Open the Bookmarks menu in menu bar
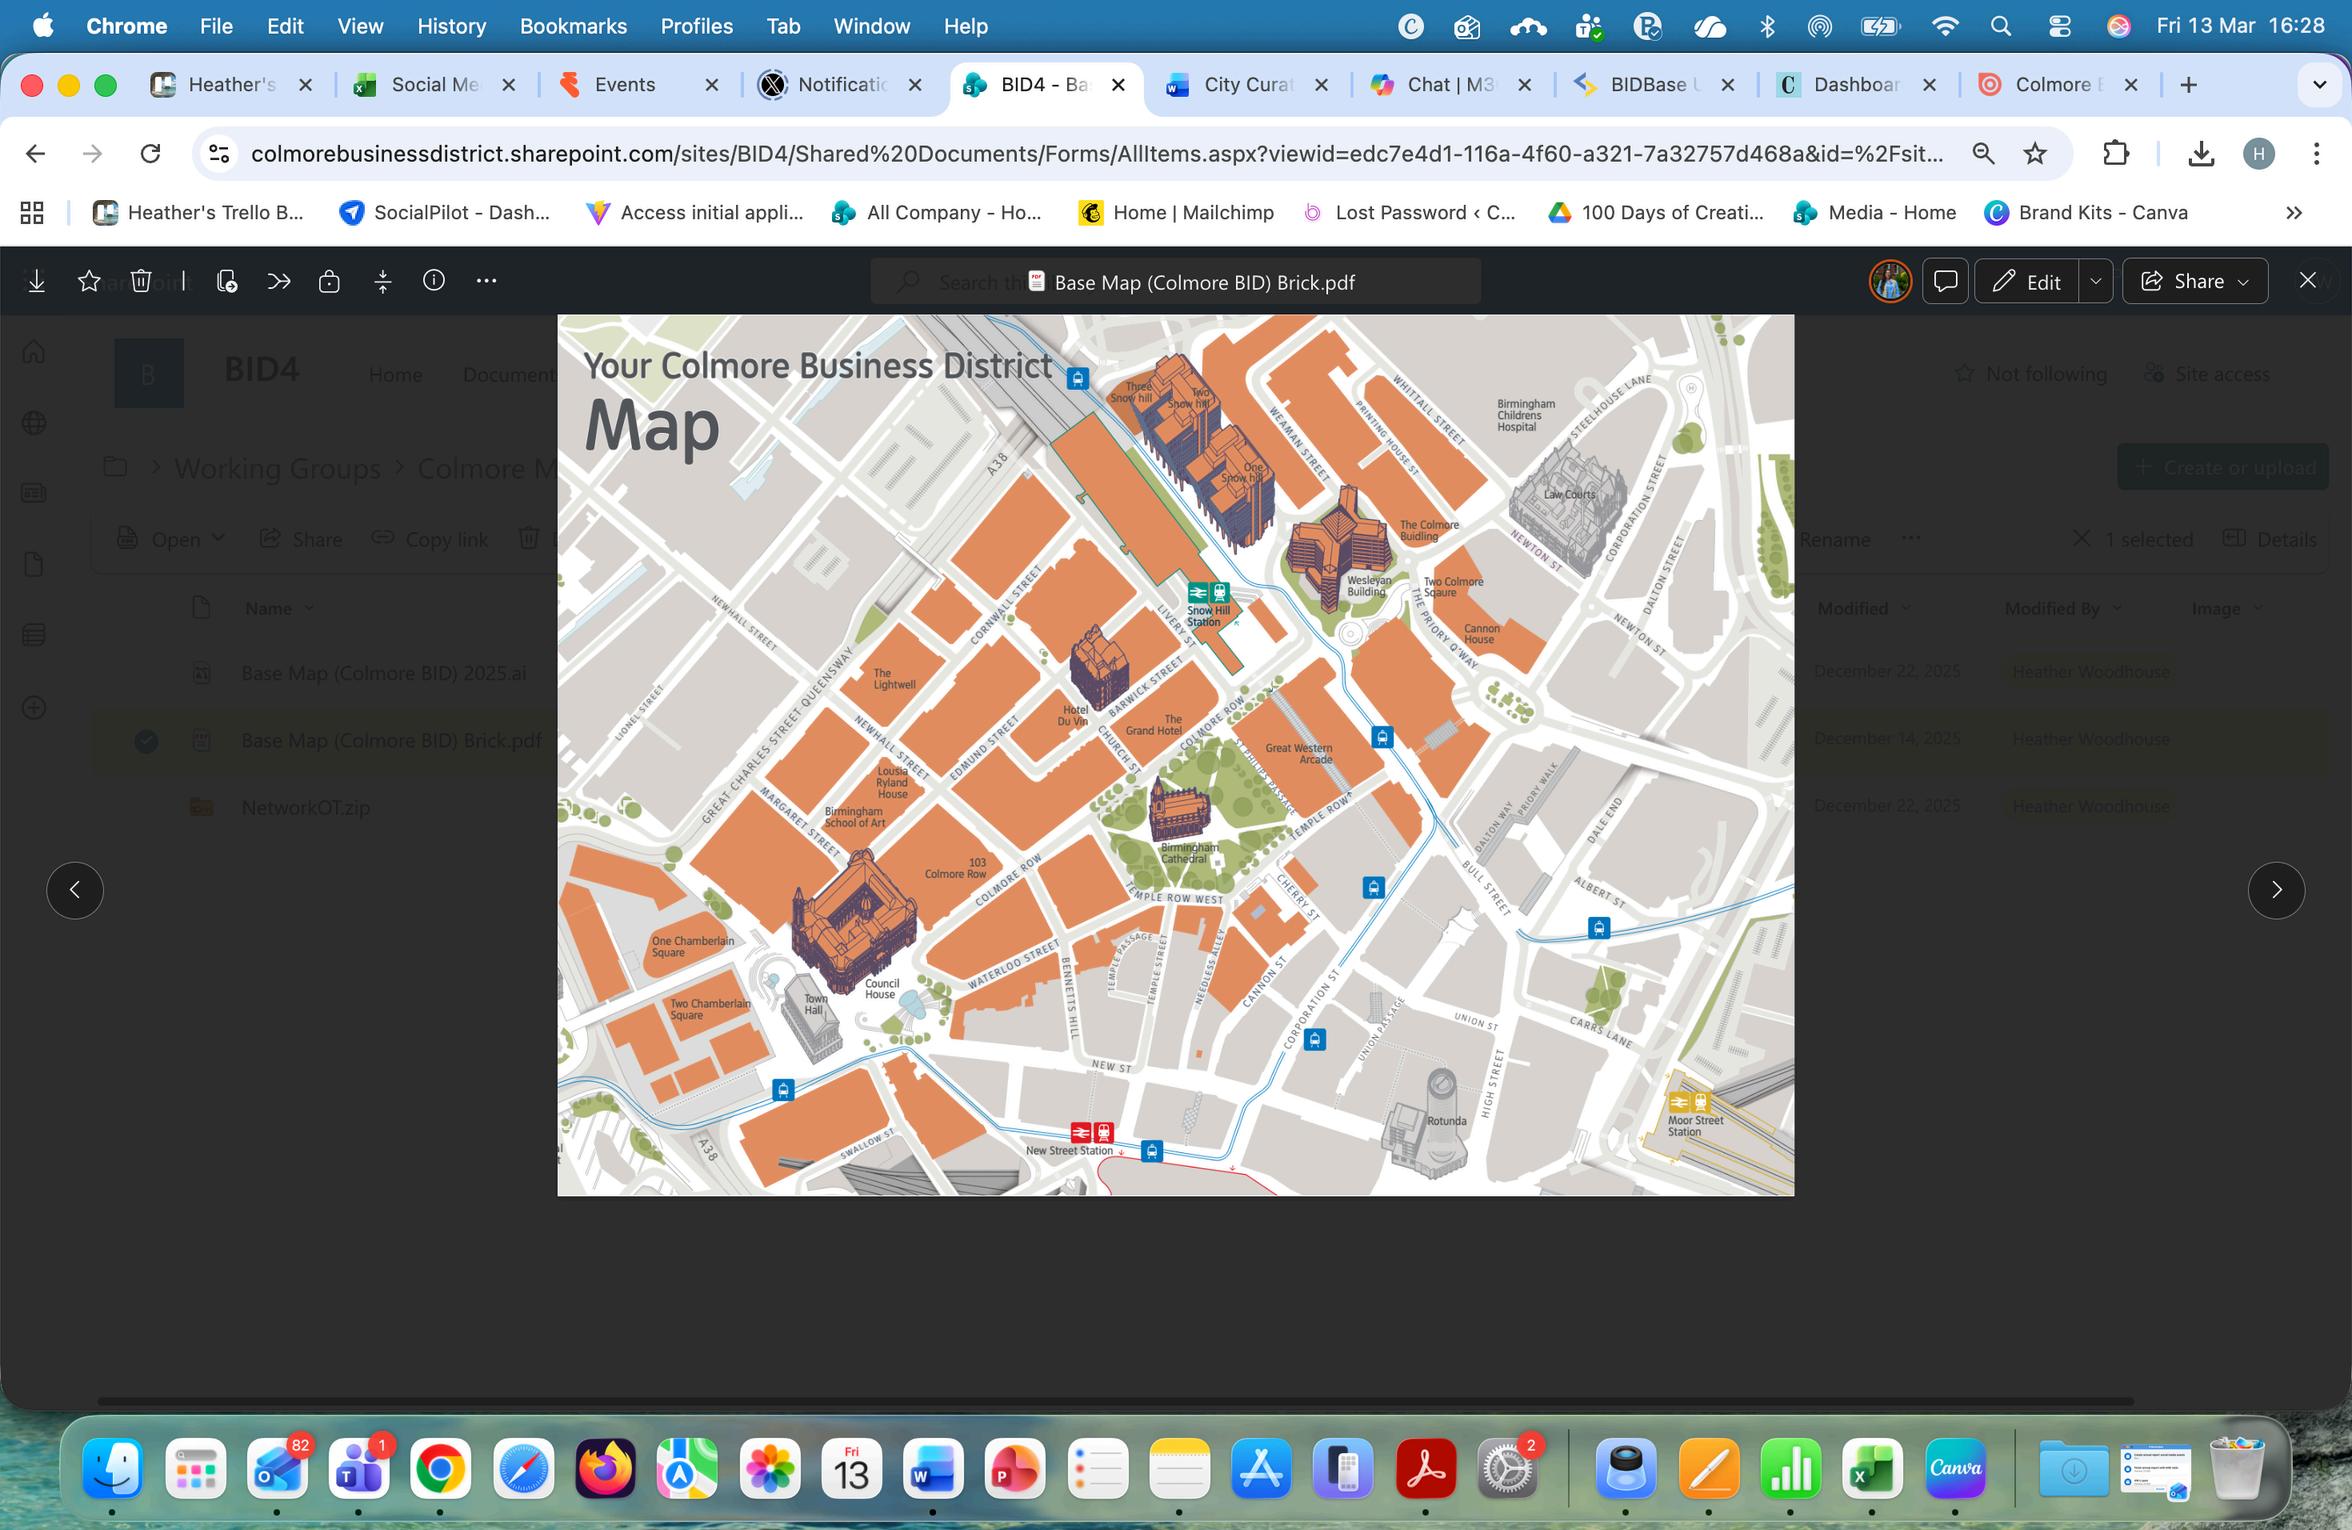The width and height of the screenshot is (2352, 1530). point(573,27)
